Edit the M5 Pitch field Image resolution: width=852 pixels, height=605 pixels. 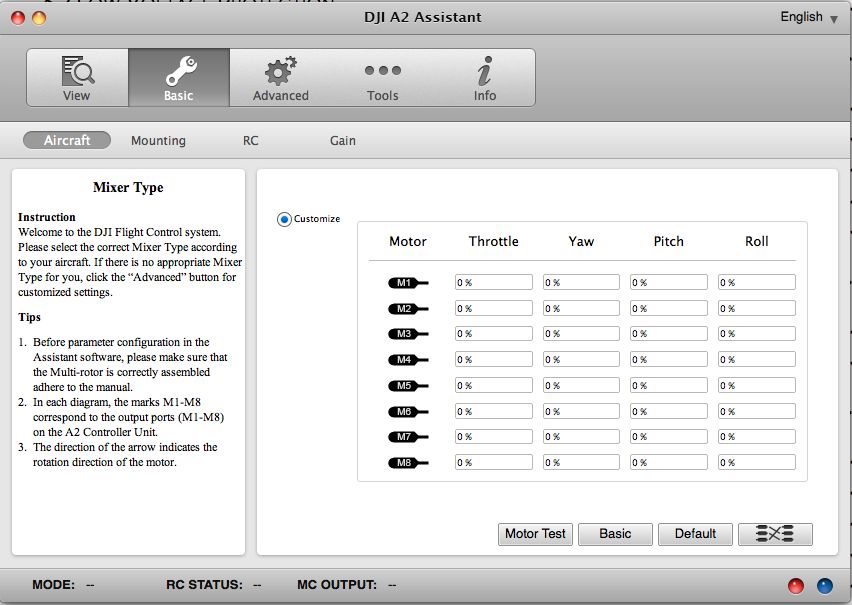669,385
